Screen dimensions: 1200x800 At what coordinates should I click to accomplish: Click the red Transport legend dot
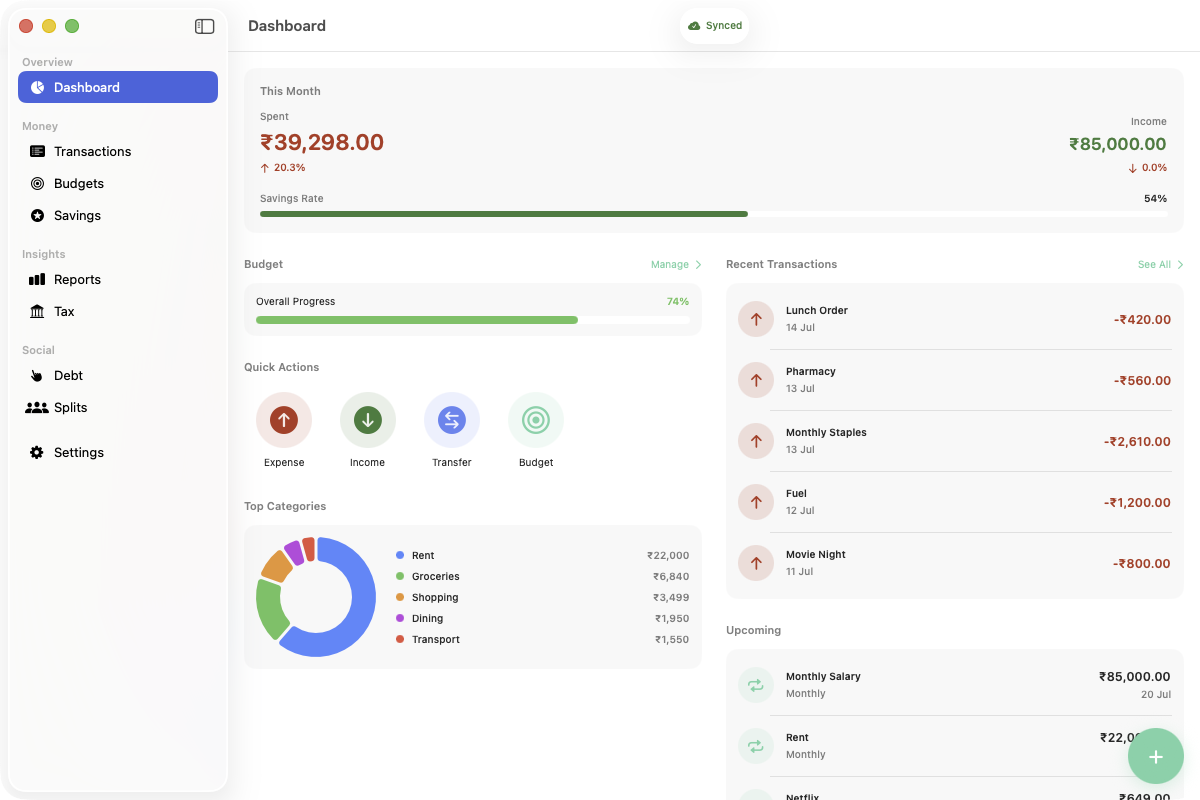pyautogui.click(x=400, y=639)
